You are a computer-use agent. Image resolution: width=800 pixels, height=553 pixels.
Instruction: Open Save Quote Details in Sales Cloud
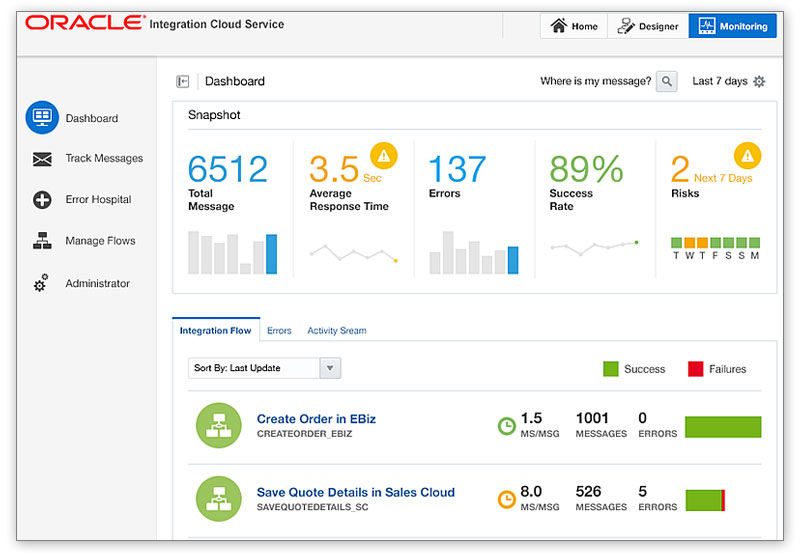point(355,492)
